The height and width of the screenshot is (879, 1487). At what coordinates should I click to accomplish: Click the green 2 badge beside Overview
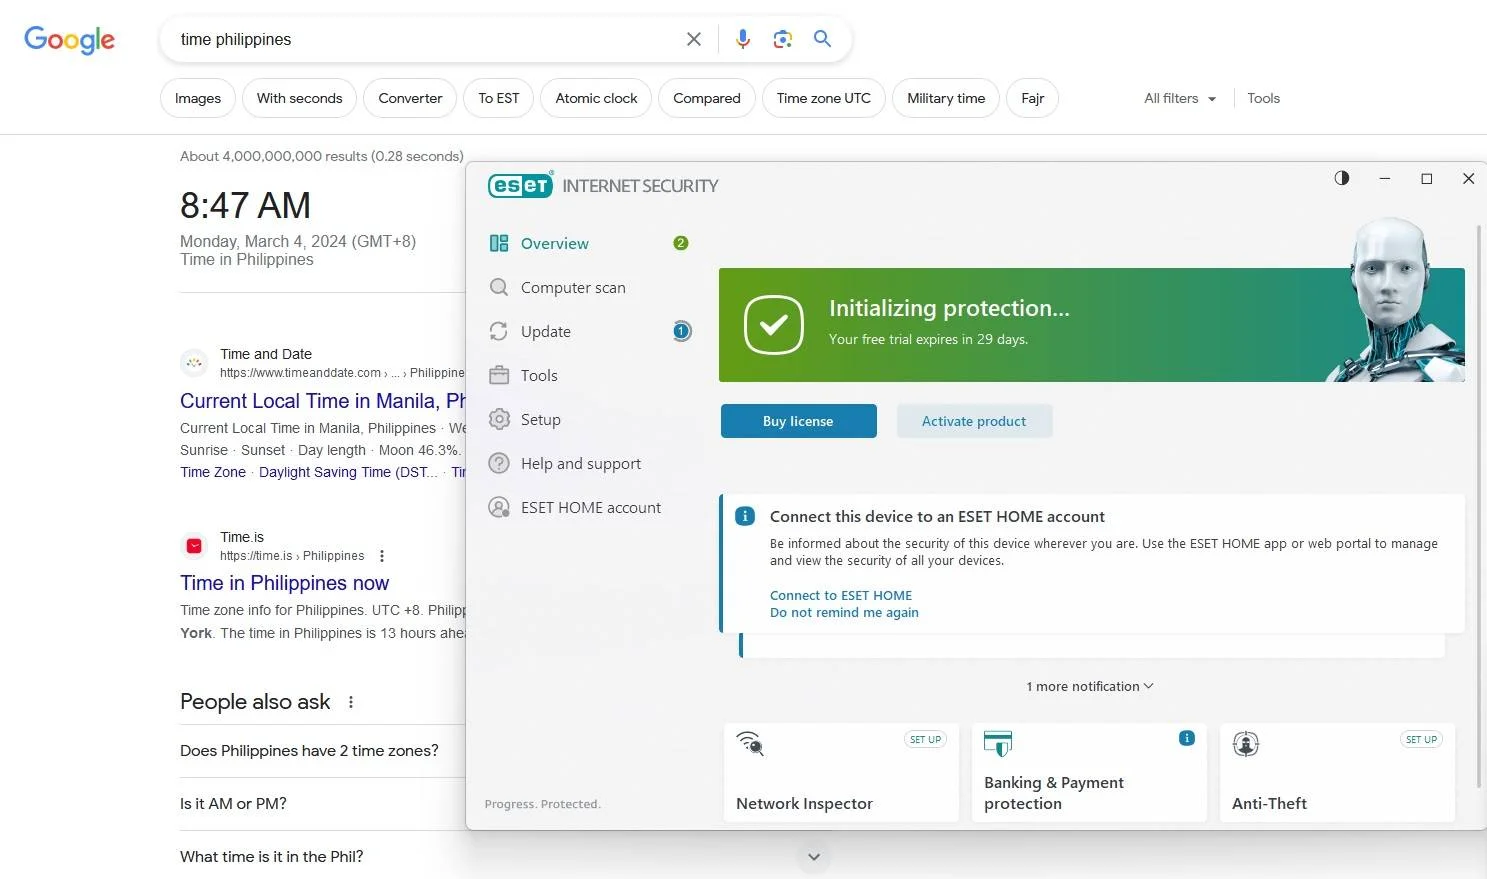click(x=681, y=243)
